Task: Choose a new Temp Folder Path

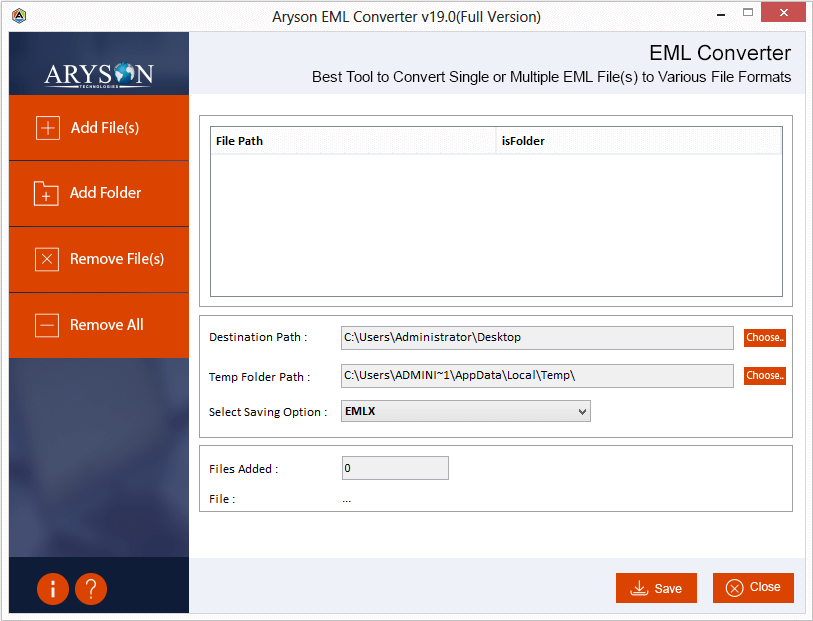Action: click(x=764, y=376)
